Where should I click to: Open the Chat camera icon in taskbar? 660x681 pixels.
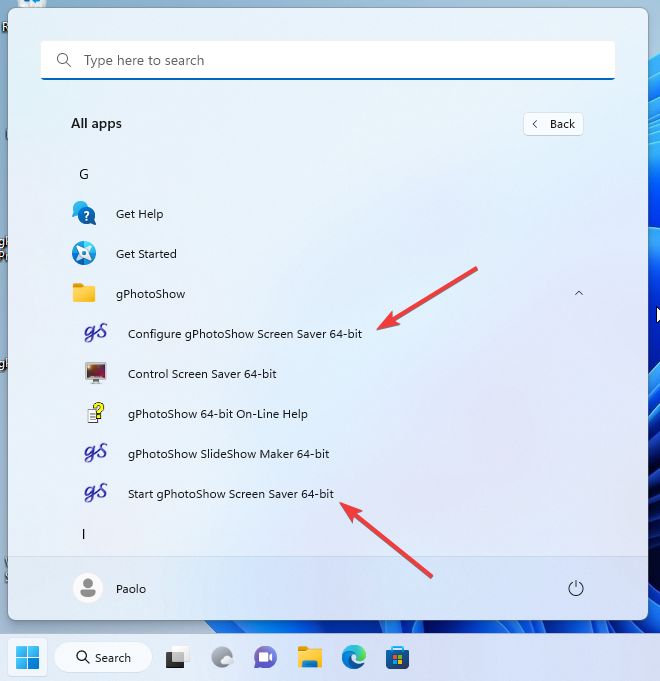[x=265, y=658]
